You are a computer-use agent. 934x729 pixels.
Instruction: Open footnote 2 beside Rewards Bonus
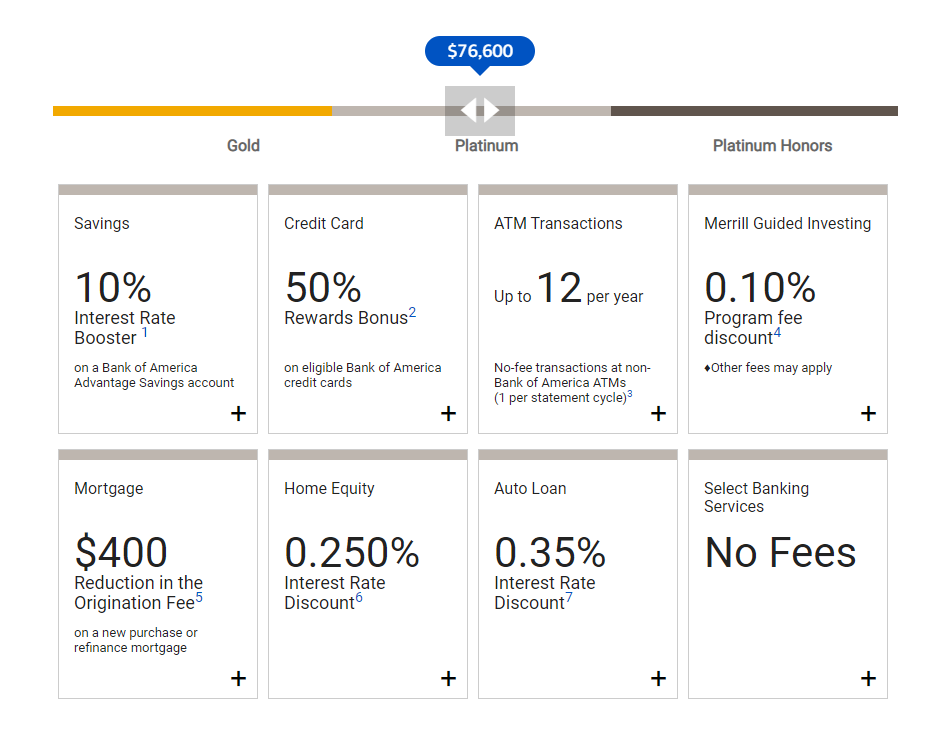(412, 313)
